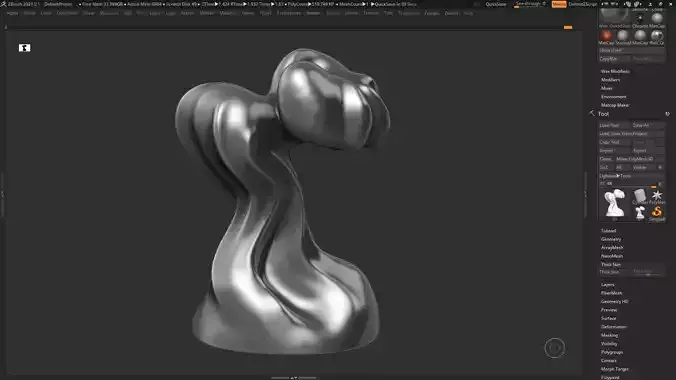
Task: Click the Export button in Tool palette
Action: click(x=648, y=151)
